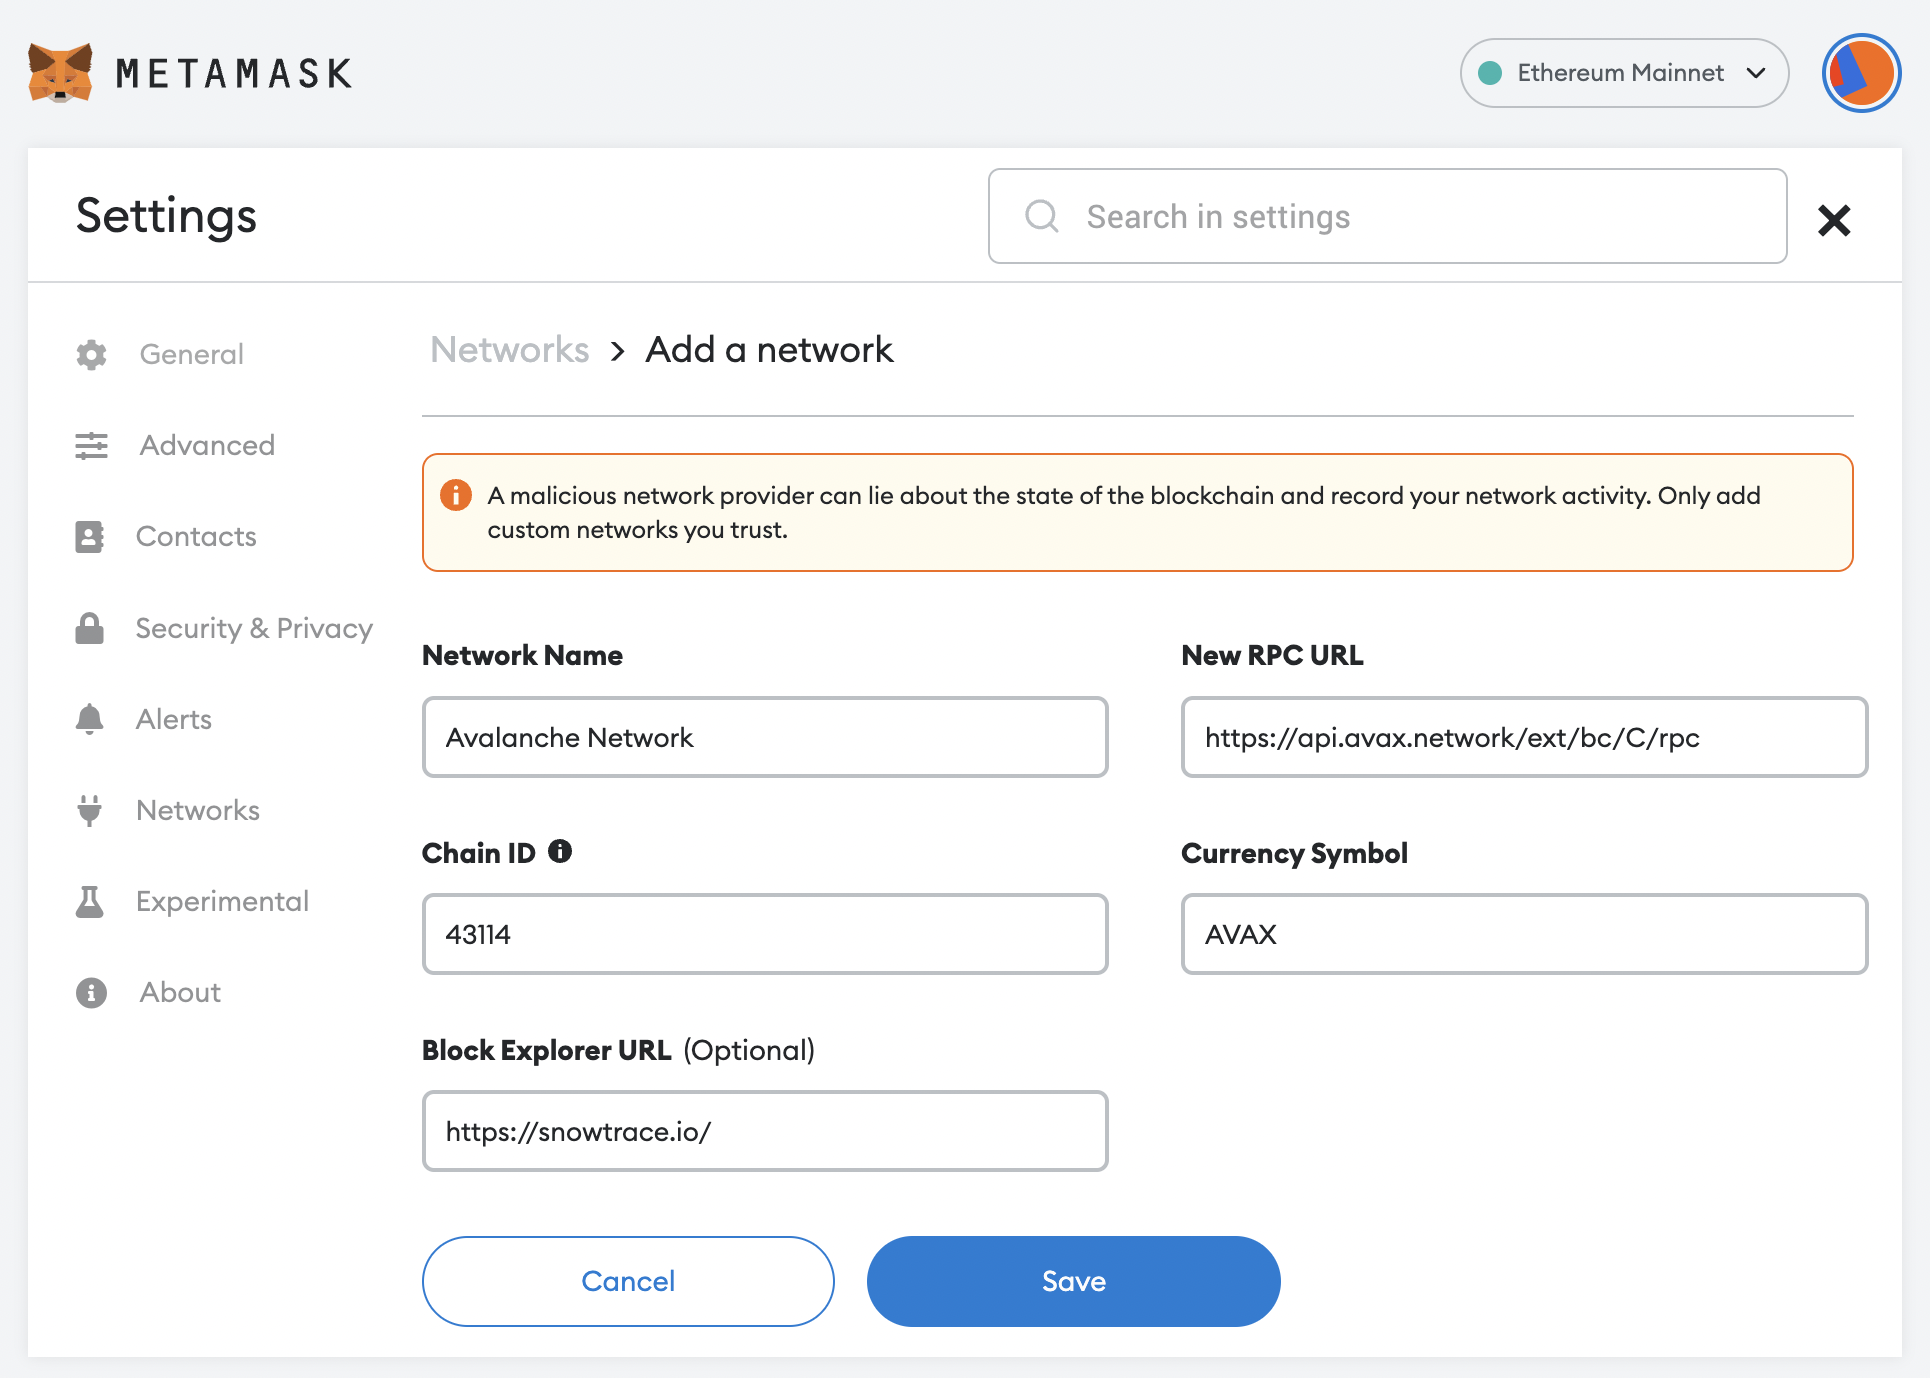The height and width of the screenshot is (1378, 1930).
Task: Click the MetaMask fox logo
Action: (60, 73)
